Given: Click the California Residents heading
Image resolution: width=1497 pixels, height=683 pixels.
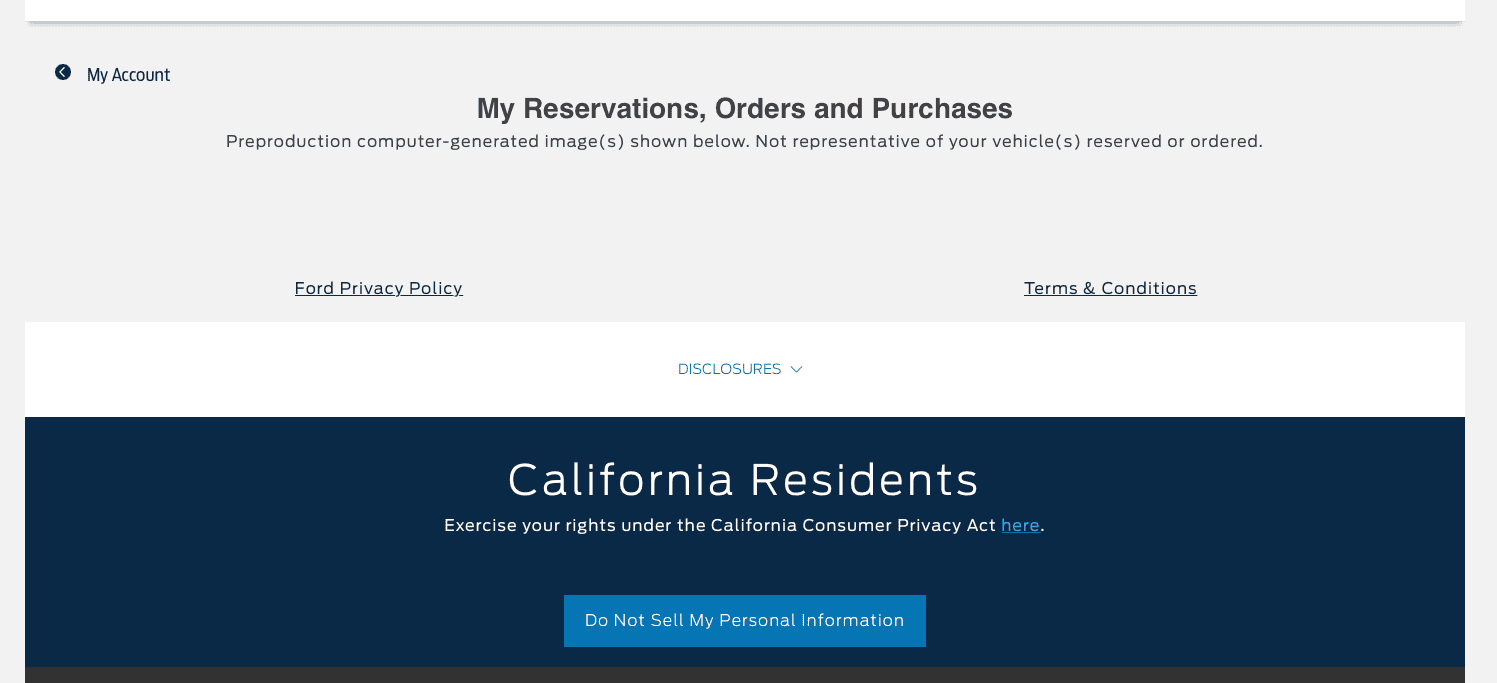Looking at the screenshot, I should tap(743, 479).
